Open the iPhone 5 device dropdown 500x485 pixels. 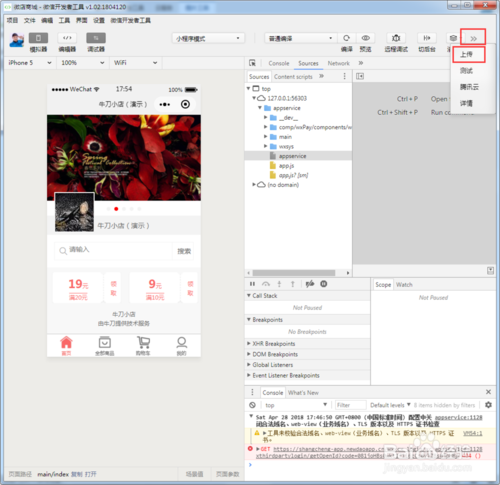pyautogui.click(x=30, y=63)
